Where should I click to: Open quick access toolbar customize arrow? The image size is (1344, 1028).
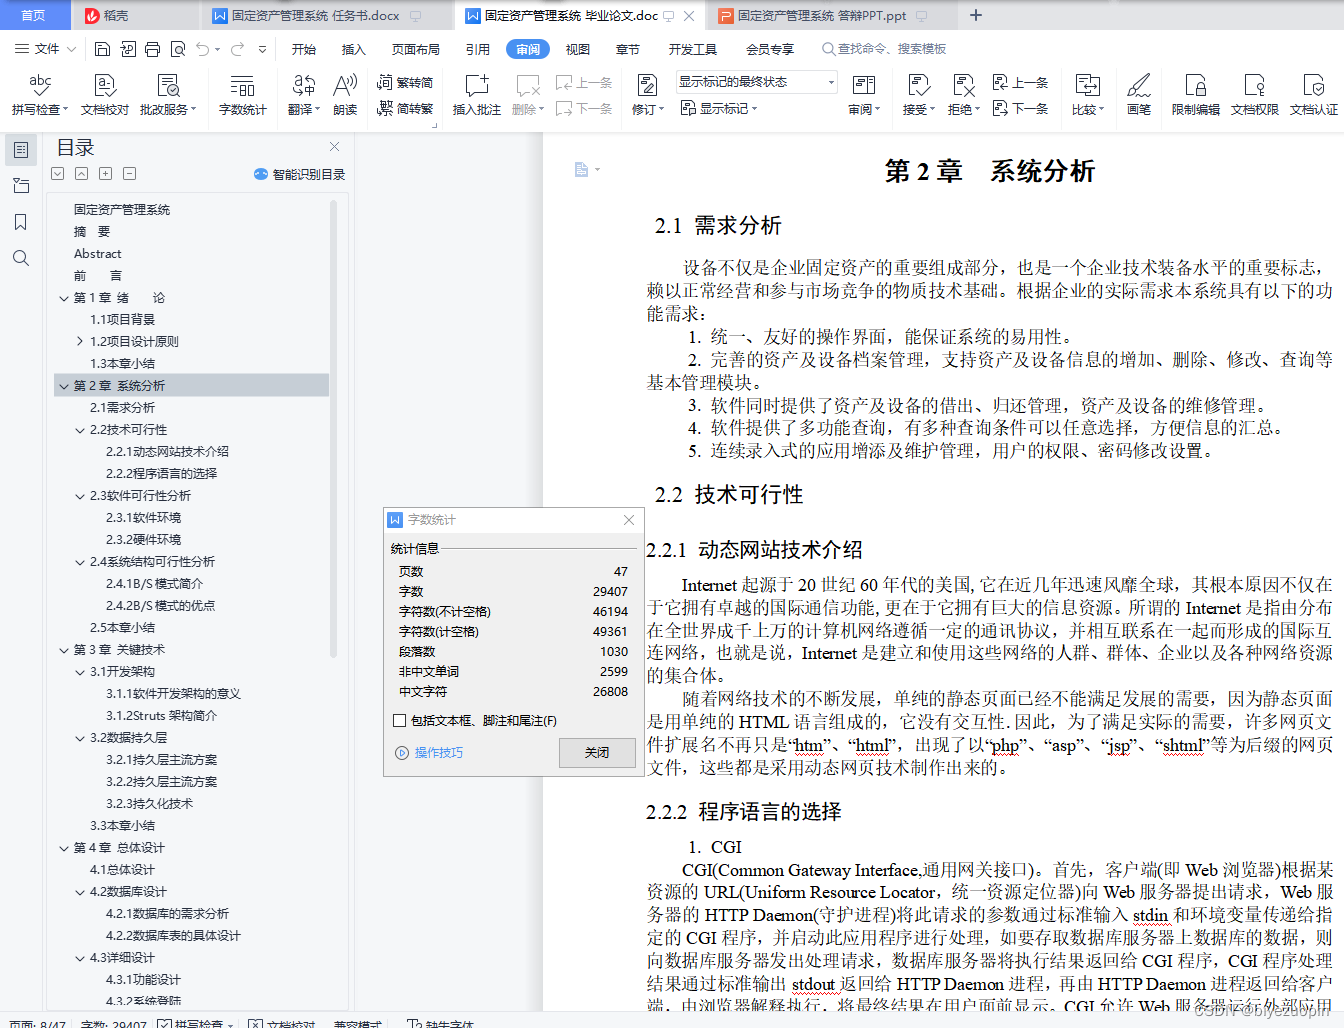coord(262,49)
